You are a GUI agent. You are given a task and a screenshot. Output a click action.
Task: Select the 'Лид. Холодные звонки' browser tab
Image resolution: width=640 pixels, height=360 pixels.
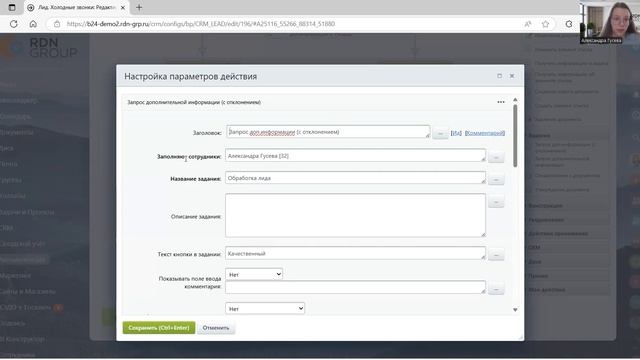[x=76, y=7]
